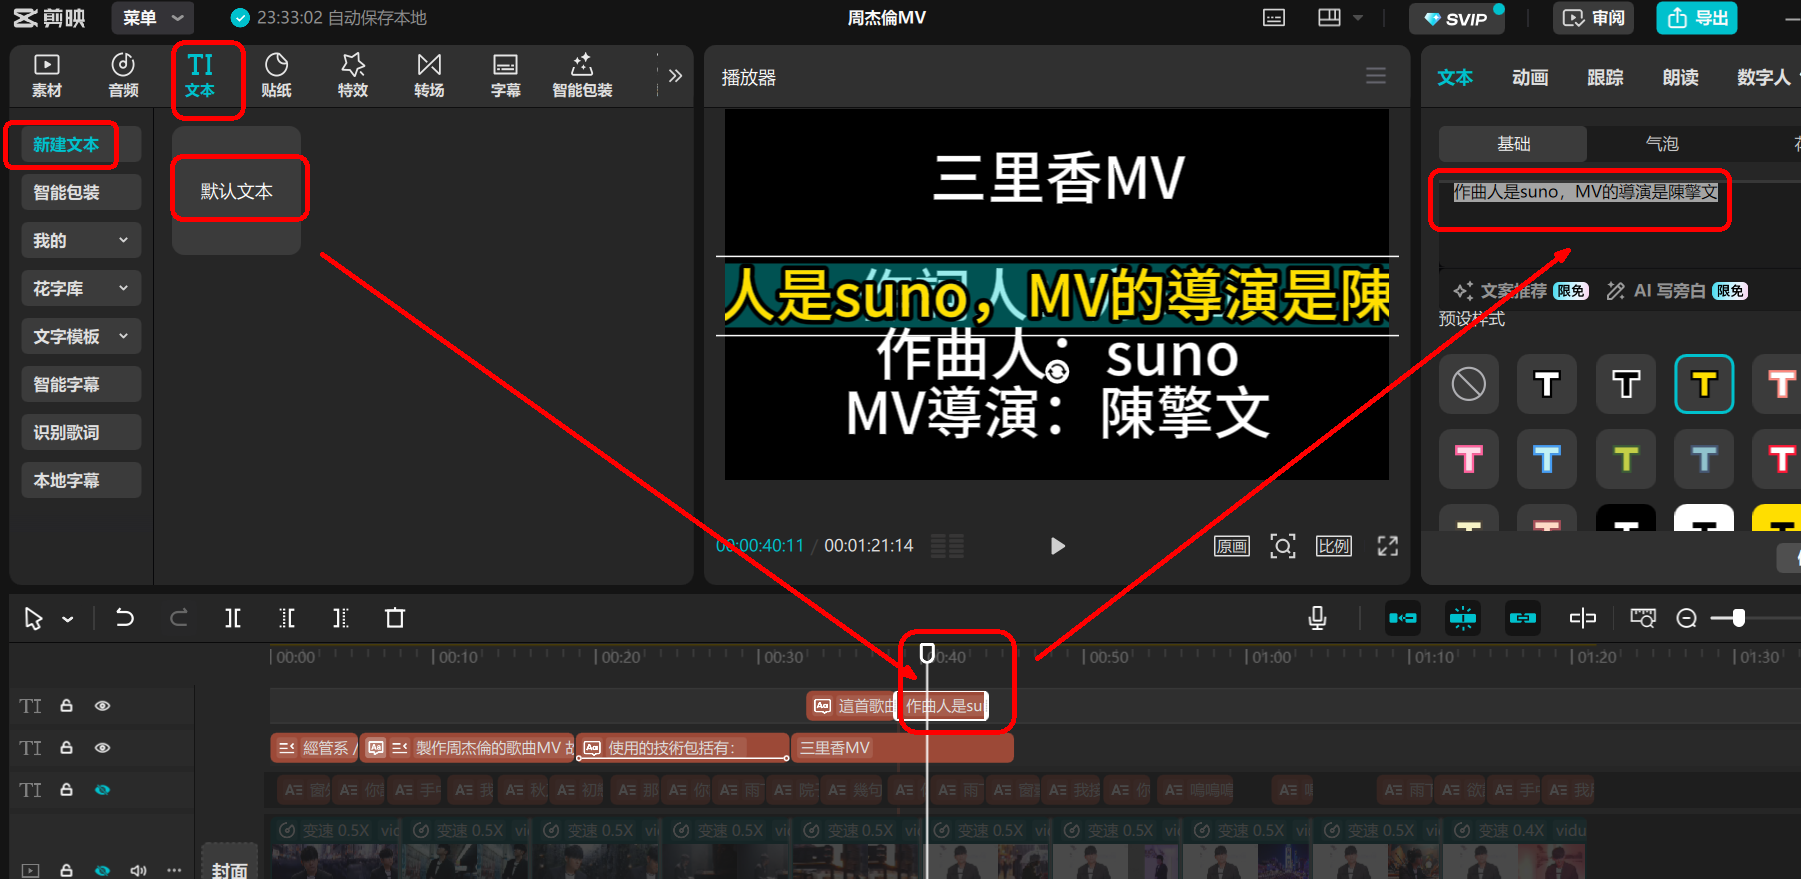Switch to the 朗读 read-aloud tab
Screen dimensions: 1801x879
(1680, 77)
